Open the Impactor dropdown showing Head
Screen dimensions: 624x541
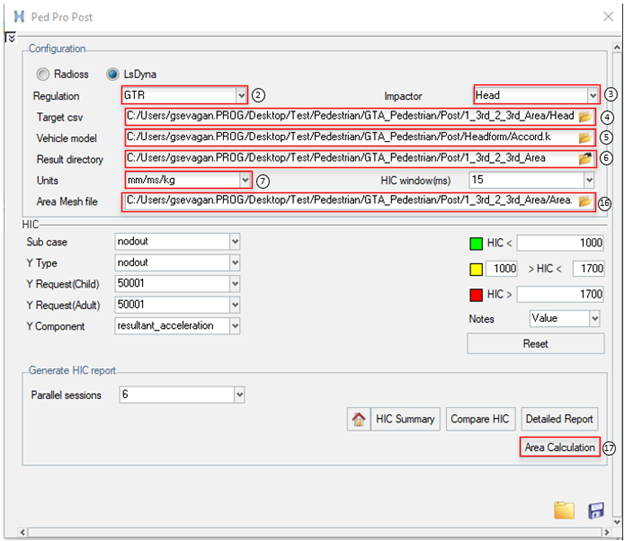(536, 96)
